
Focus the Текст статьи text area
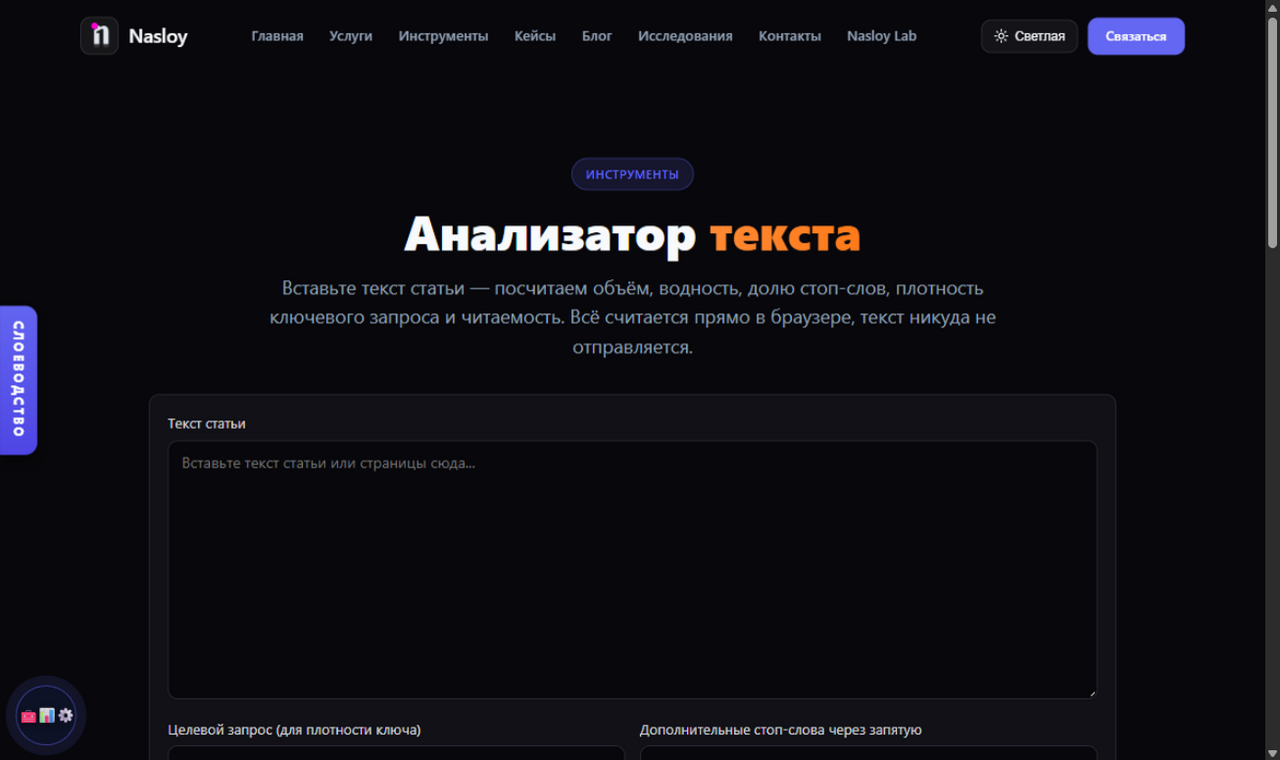632,570
